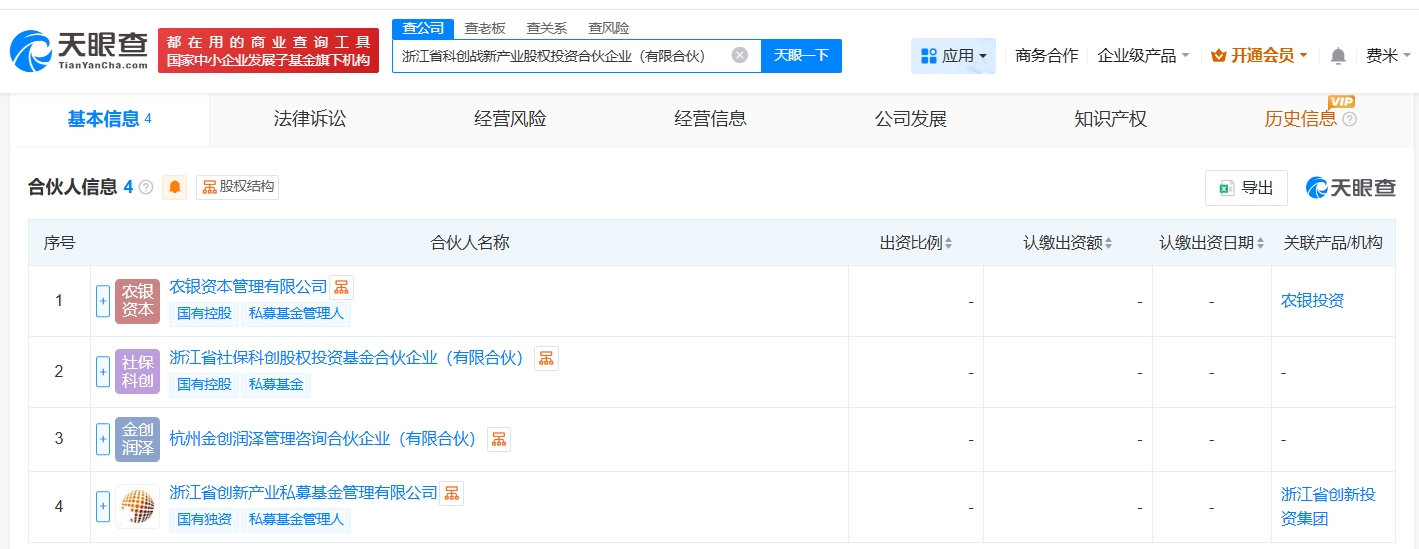Open the 农银投资 related product link
This screenshot has width=1419, height=549.
(1312, 300)
